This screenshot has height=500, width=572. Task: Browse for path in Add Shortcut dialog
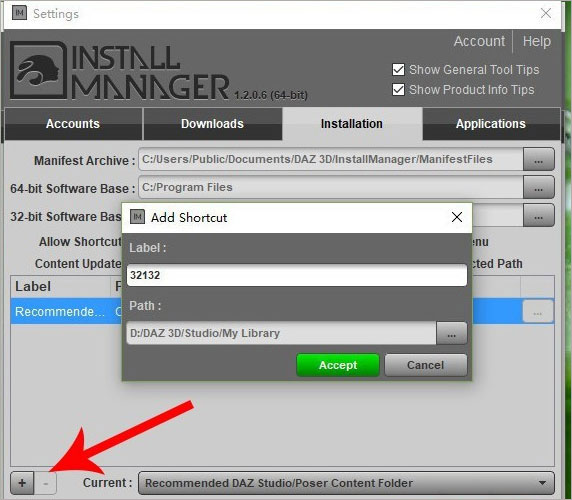coord(452,333)
